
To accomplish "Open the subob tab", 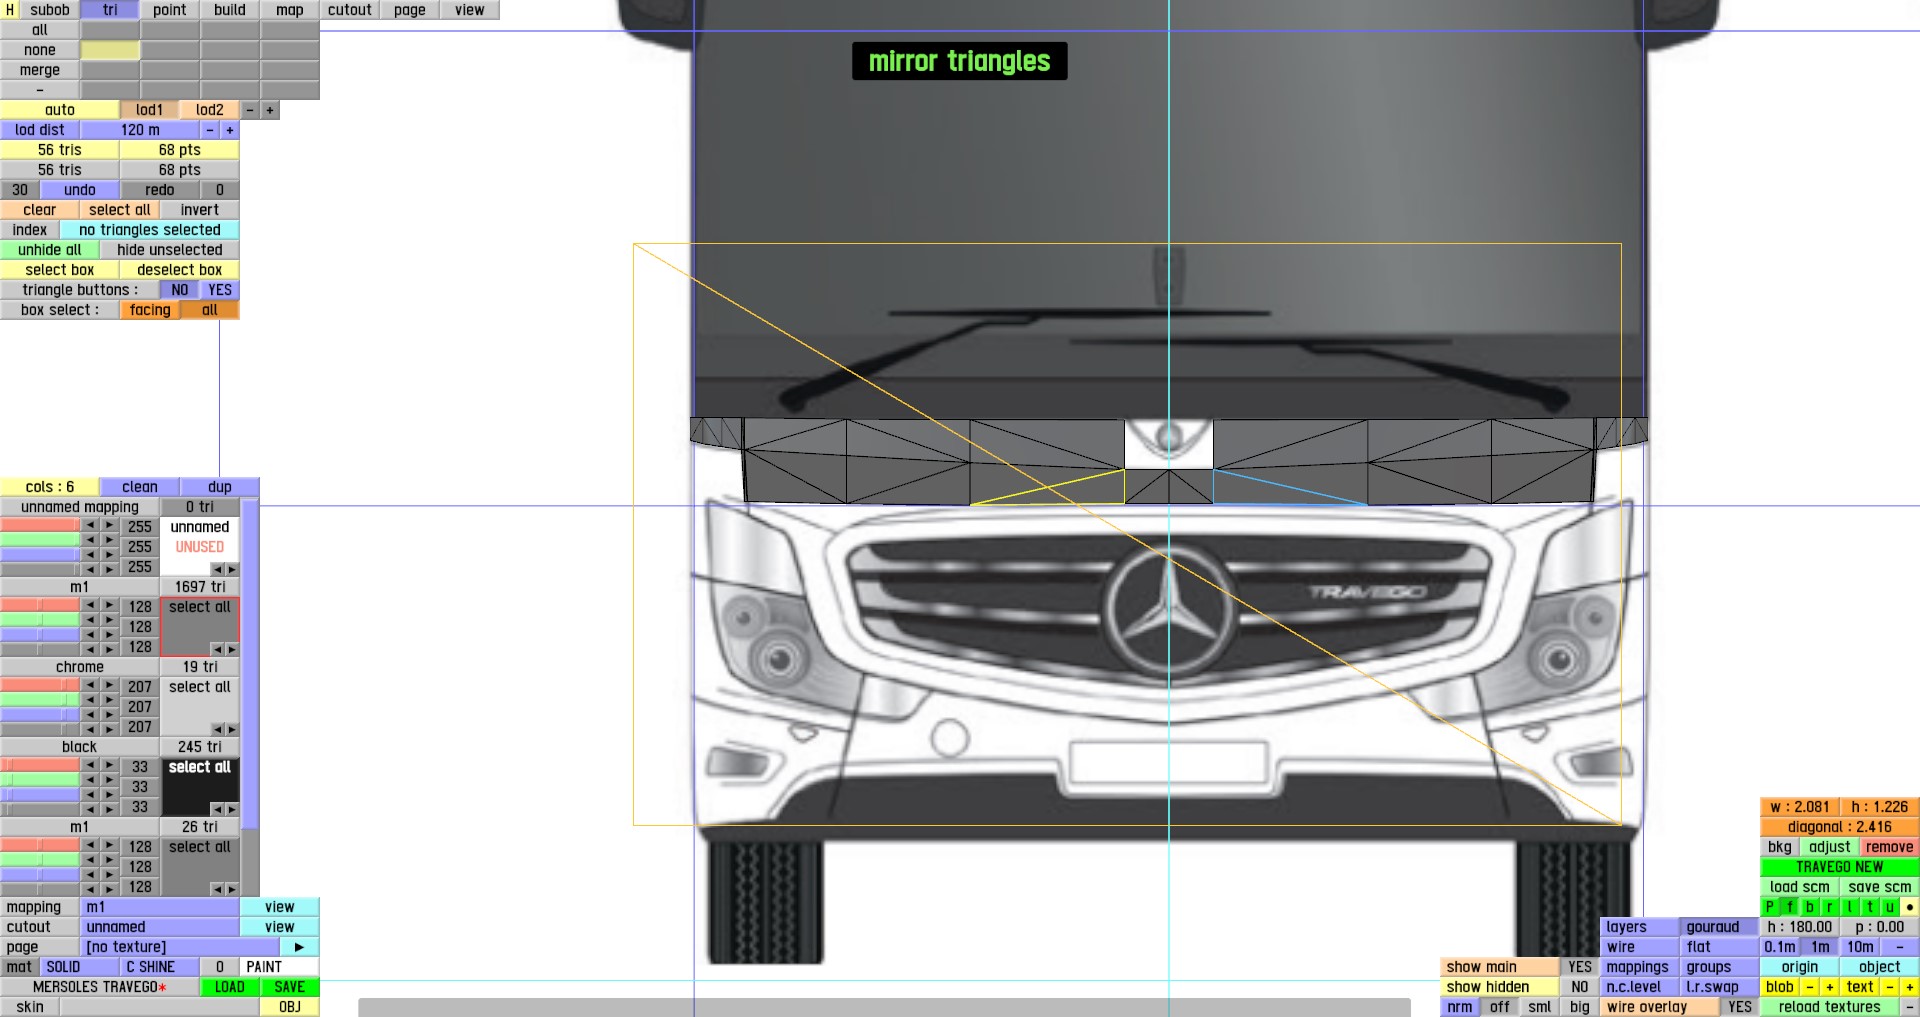I will pyautogui.click(x=50, y=10).
